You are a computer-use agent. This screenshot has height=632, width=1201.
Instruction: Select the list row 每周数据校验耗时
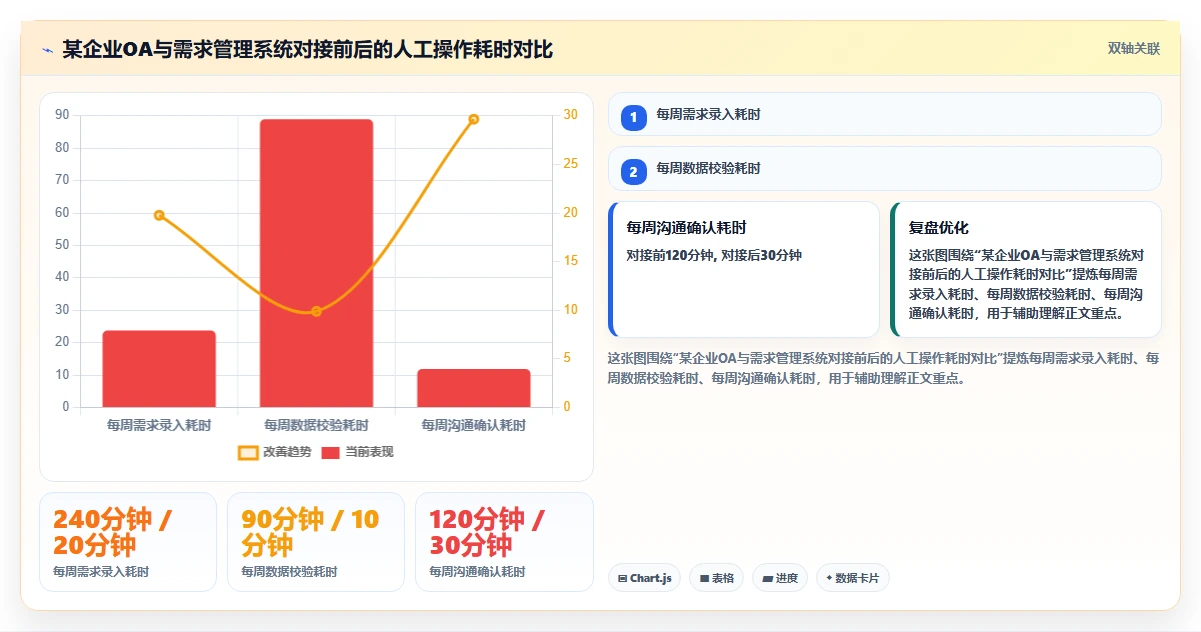[885, 168]
